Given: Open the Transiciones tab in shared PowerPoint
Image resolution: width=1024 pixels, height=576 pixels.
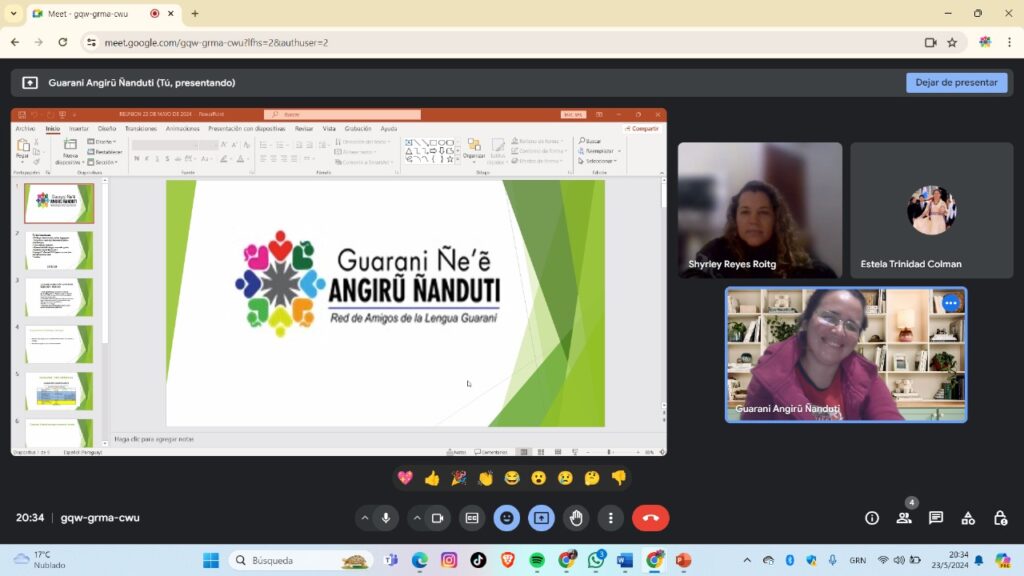Looking at the screenshot, I should point(141,129).
